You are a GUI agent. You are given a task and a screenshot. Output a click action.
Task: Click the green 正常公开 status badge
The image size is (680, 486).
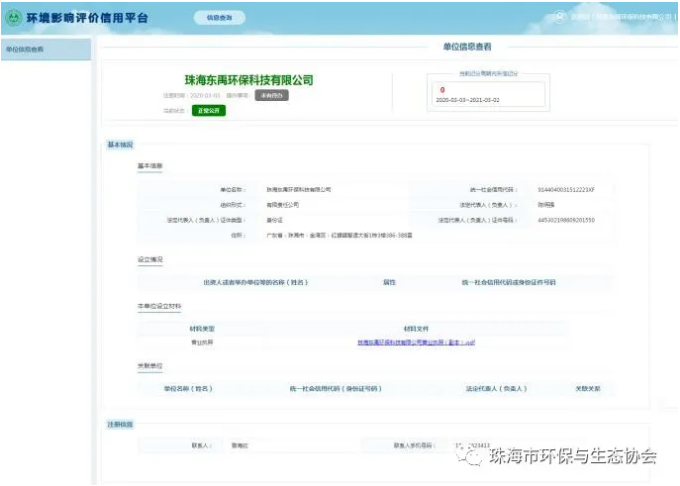point(209,111)
